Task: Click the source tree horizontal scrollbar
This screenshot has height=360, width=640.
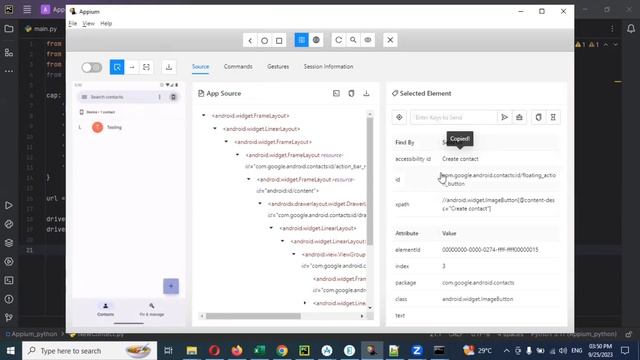Action: (253, 316)
